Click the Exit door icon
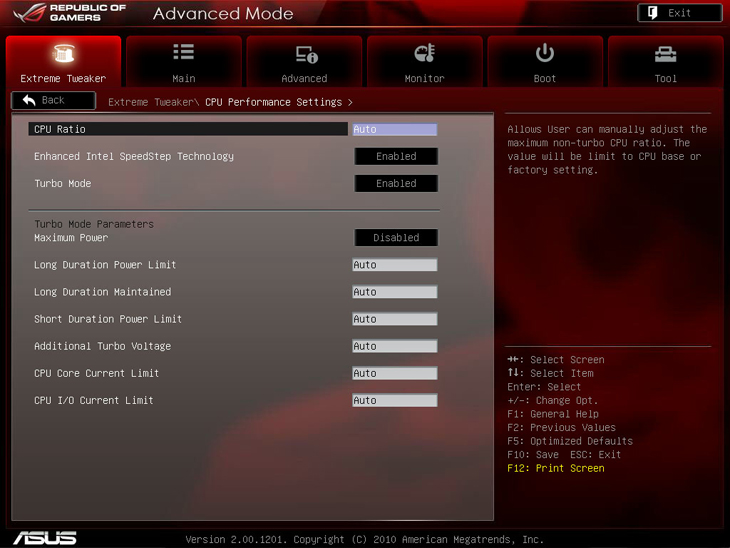The image size is (730, 548). 653,13
